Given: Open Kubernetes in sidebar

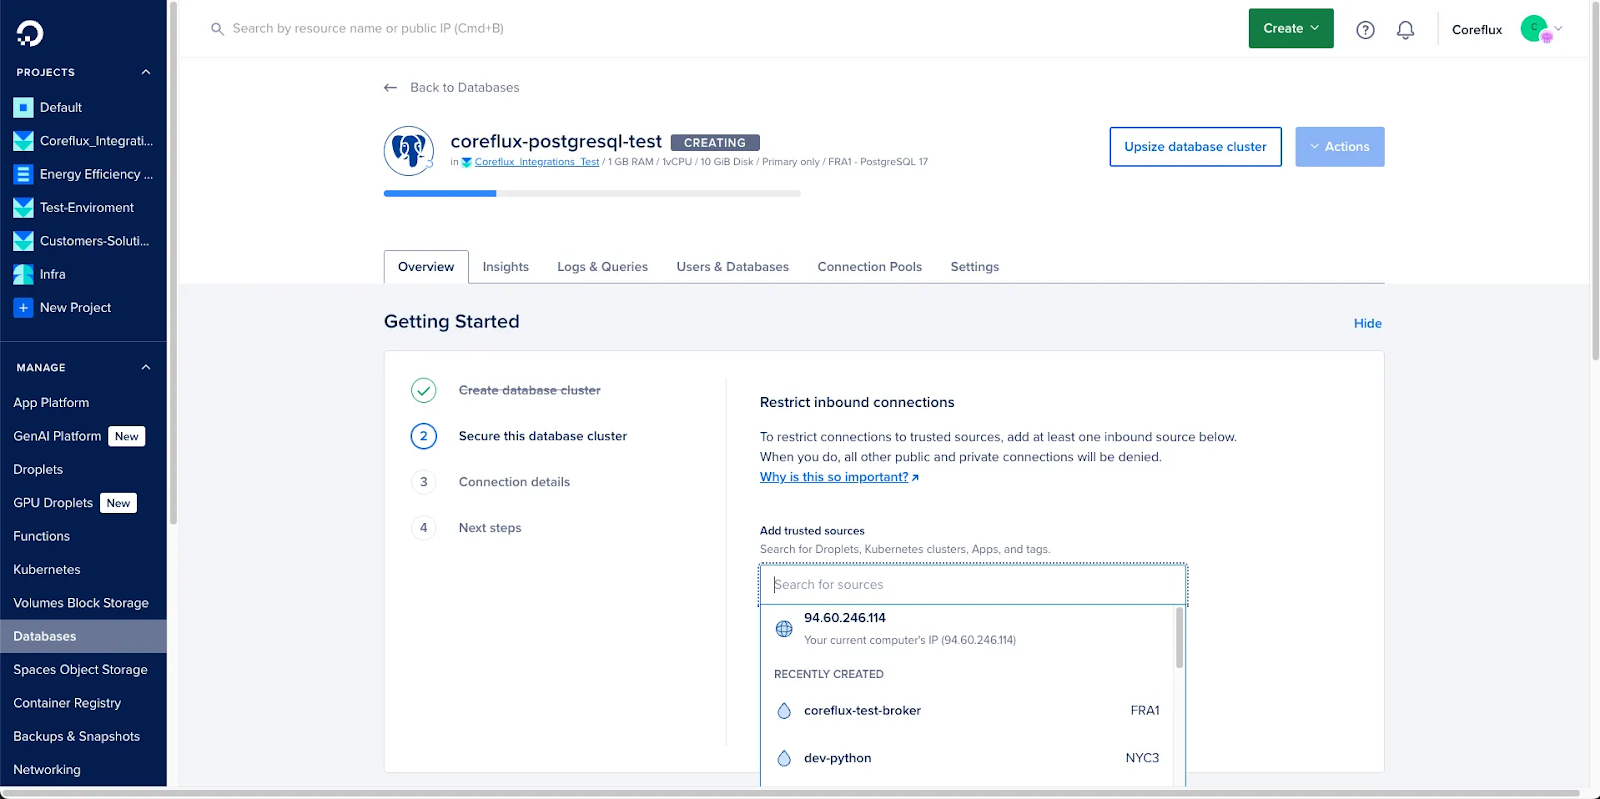Looking at the screenshot, I should pos(47,570).
